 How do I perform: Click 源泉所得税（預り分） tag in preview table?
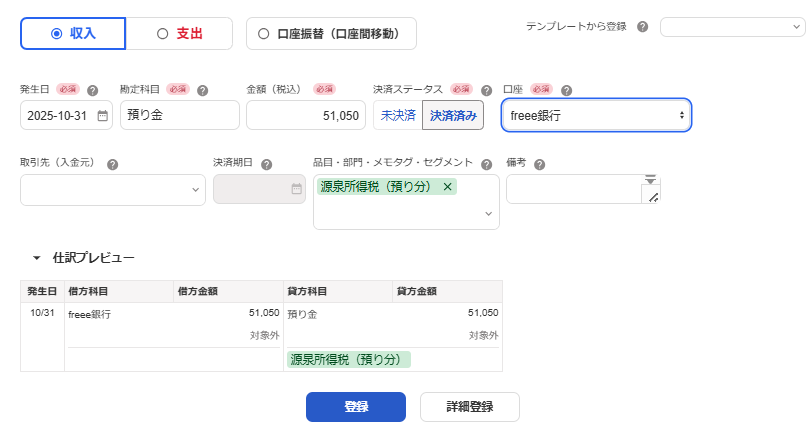[x=349, y=359]
